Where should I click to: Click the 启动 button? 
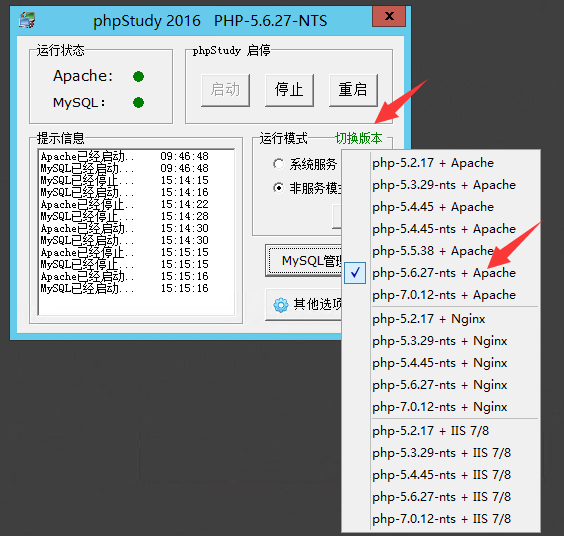click(226, 90)
